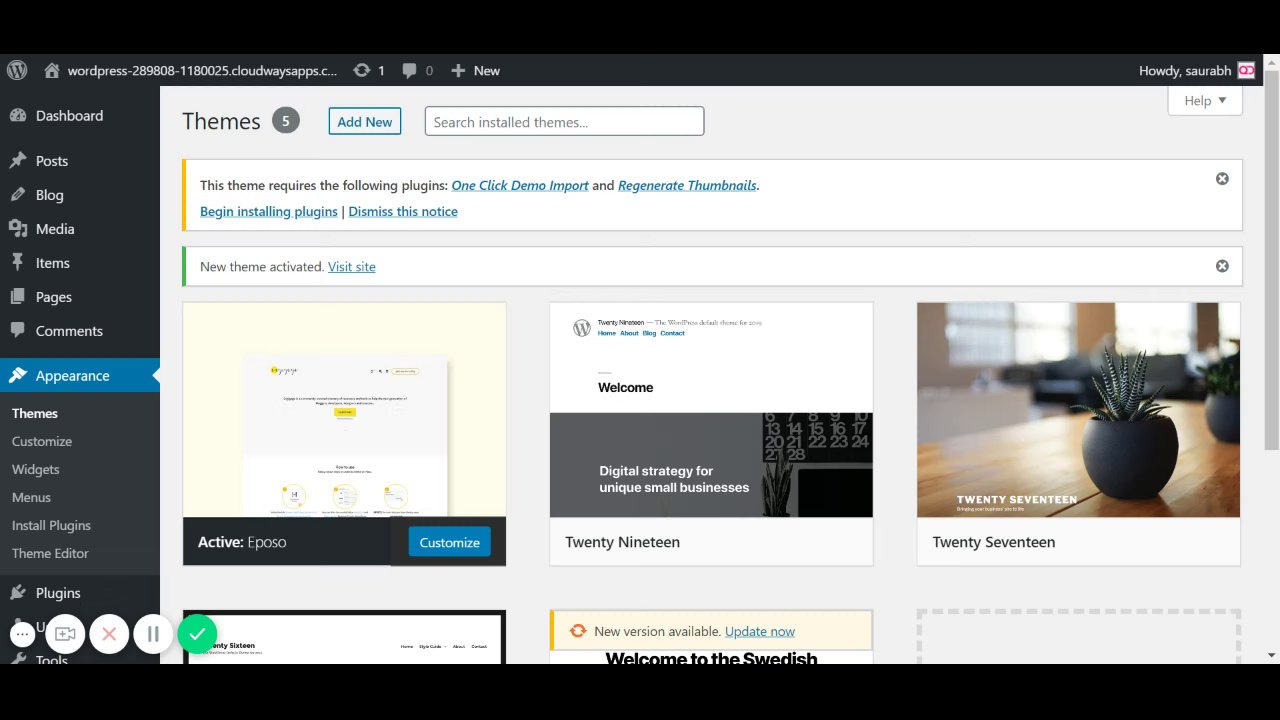This screenshot has width=1280, height=720.
Task: Open the Regenerate Thumbnails link
Action: 687,185
